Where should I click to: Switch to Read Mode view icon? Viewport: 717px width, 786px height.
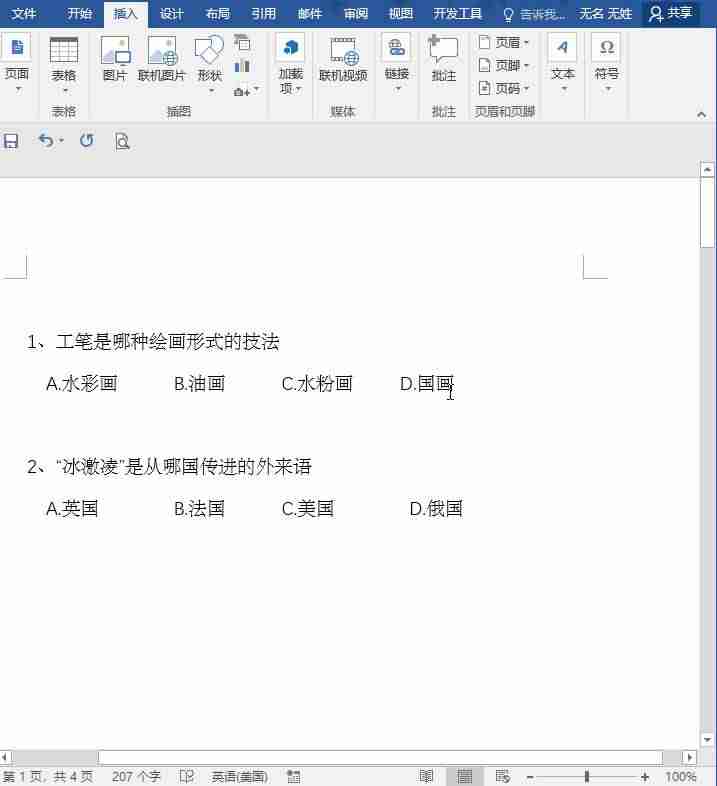click(x=426, y=776)
